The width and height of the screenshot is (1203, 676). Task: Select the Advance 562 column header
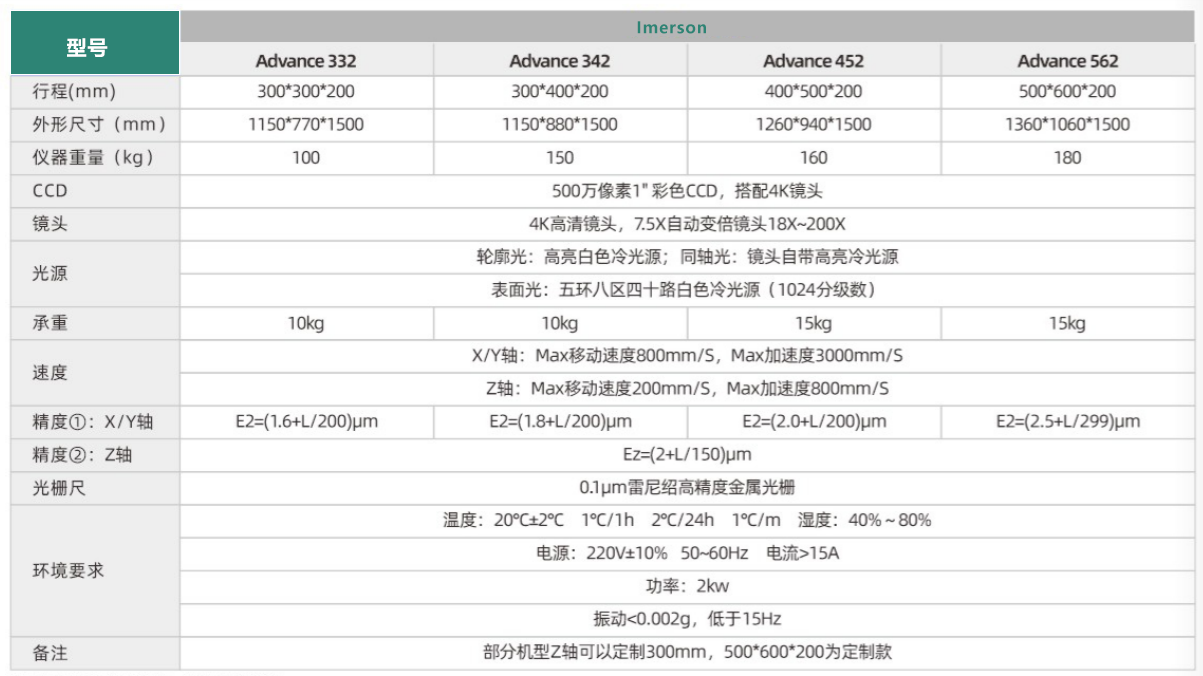1068,61
